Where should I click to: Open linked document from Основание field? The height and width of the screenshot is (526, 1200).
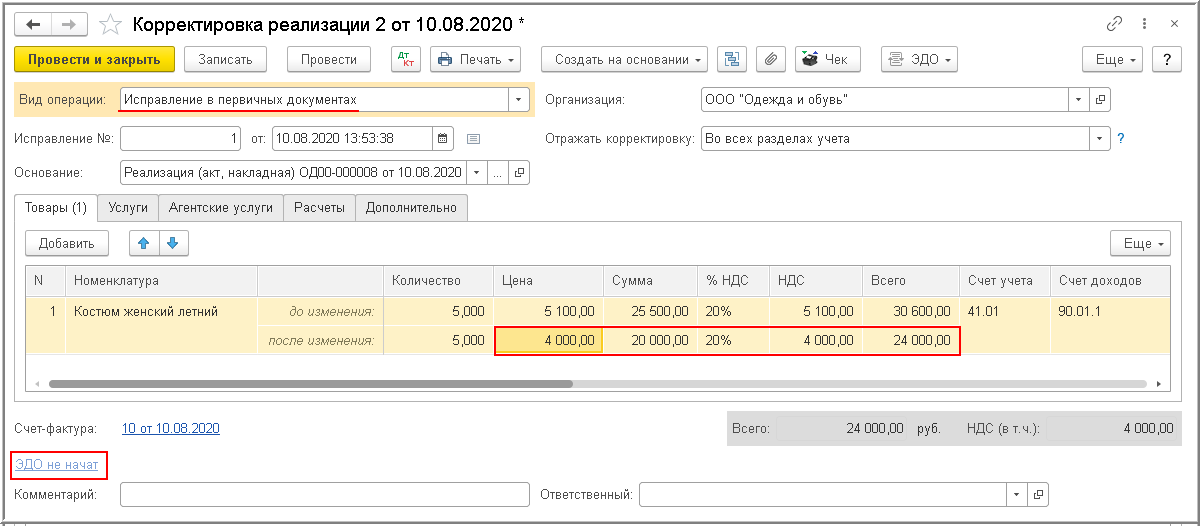point(519,172)
